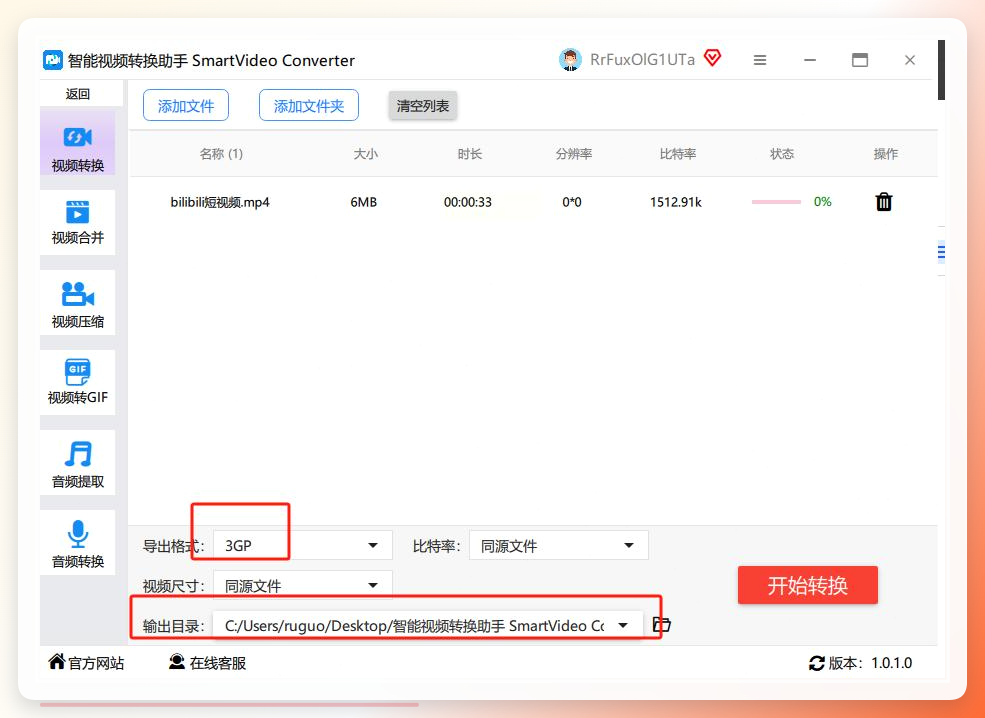Click the 0*0 resolution cell
Screen dimensions: 985x718
572,202
